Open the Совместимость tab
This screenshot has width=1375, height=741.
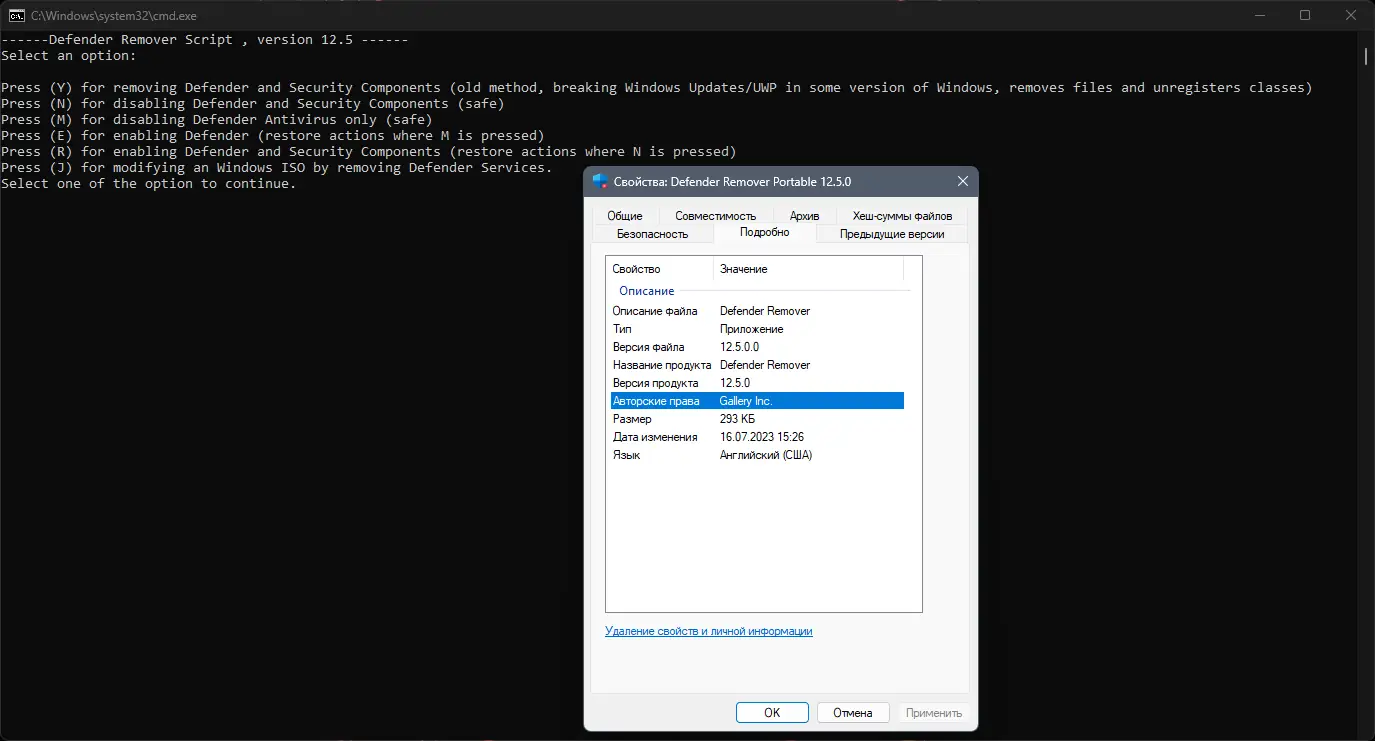(x=715, y=216)
